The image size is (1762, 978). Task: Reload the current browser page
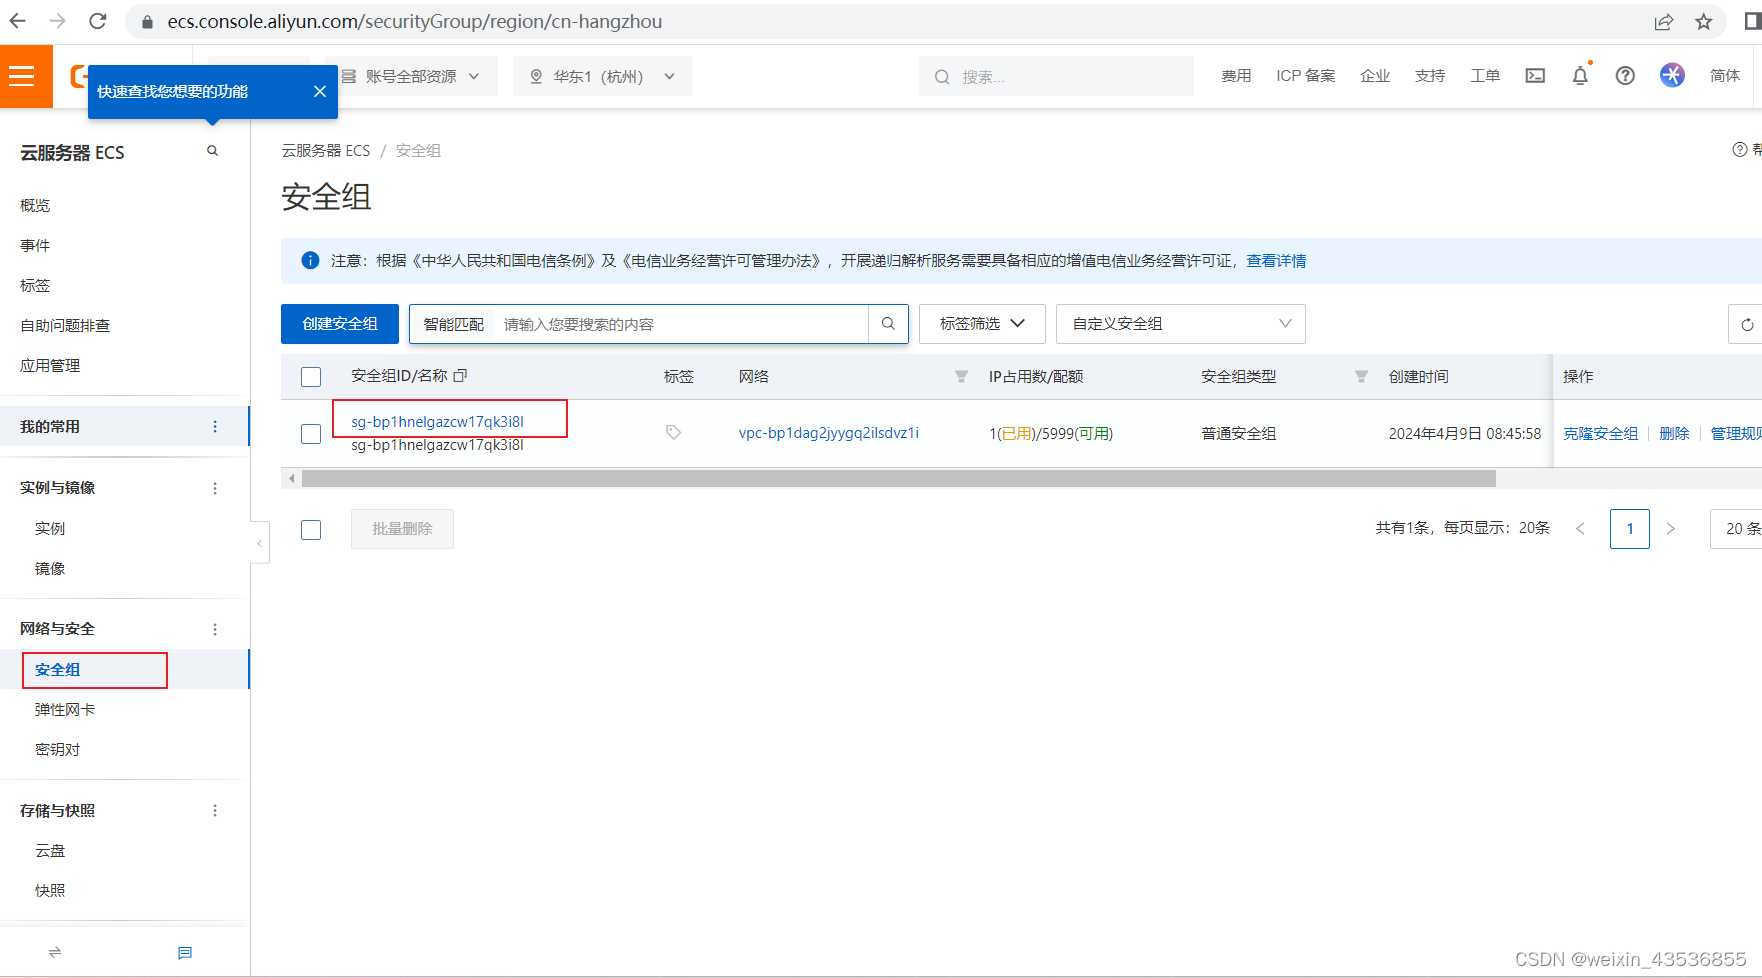[97, 21]
